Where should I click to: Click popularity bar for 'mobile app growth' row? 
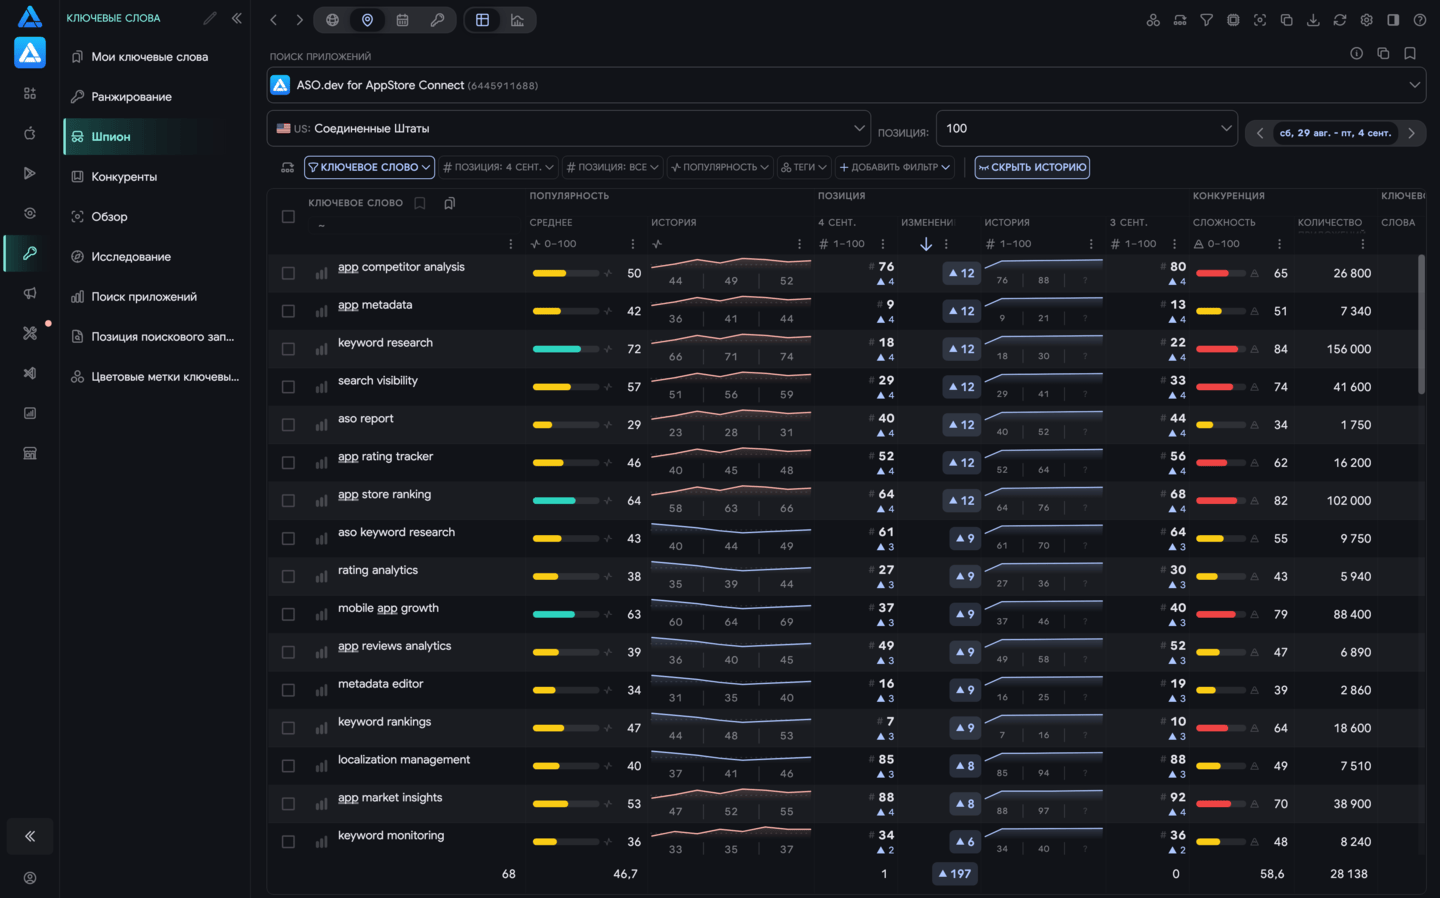(566, 615)
